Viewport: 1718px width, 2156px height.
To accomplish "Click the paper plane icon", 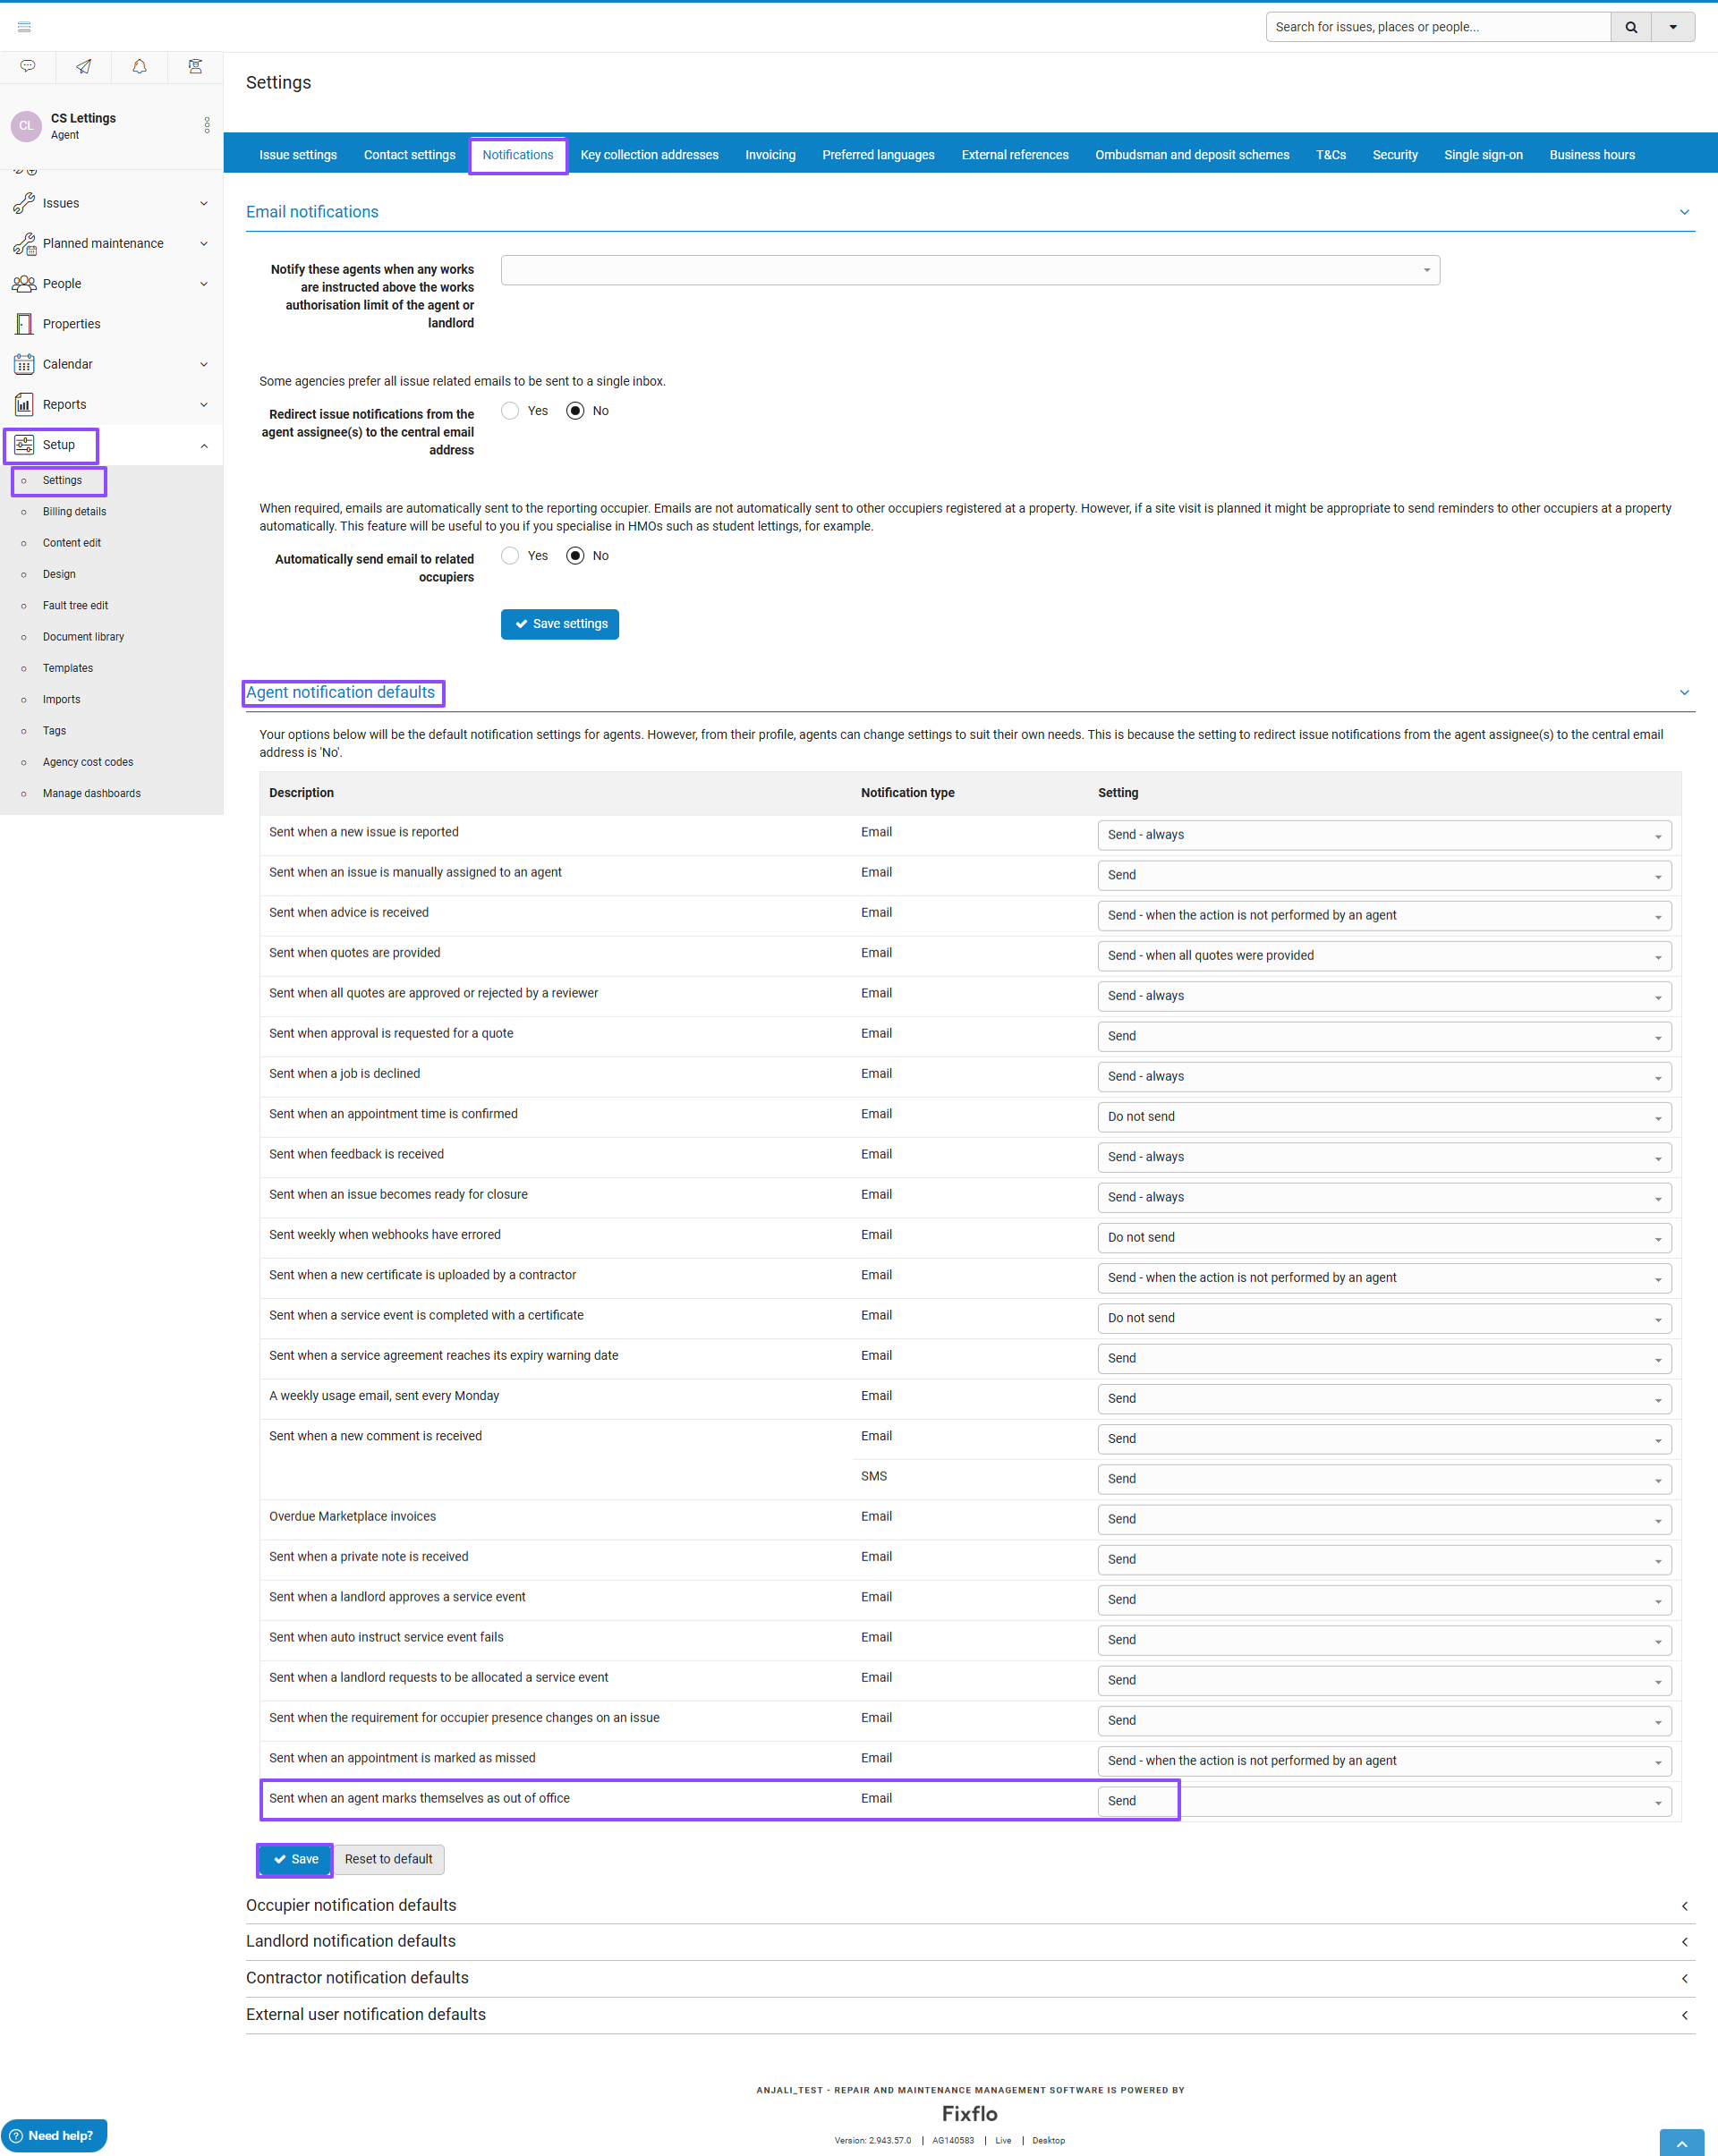I will tap(84, 66).
